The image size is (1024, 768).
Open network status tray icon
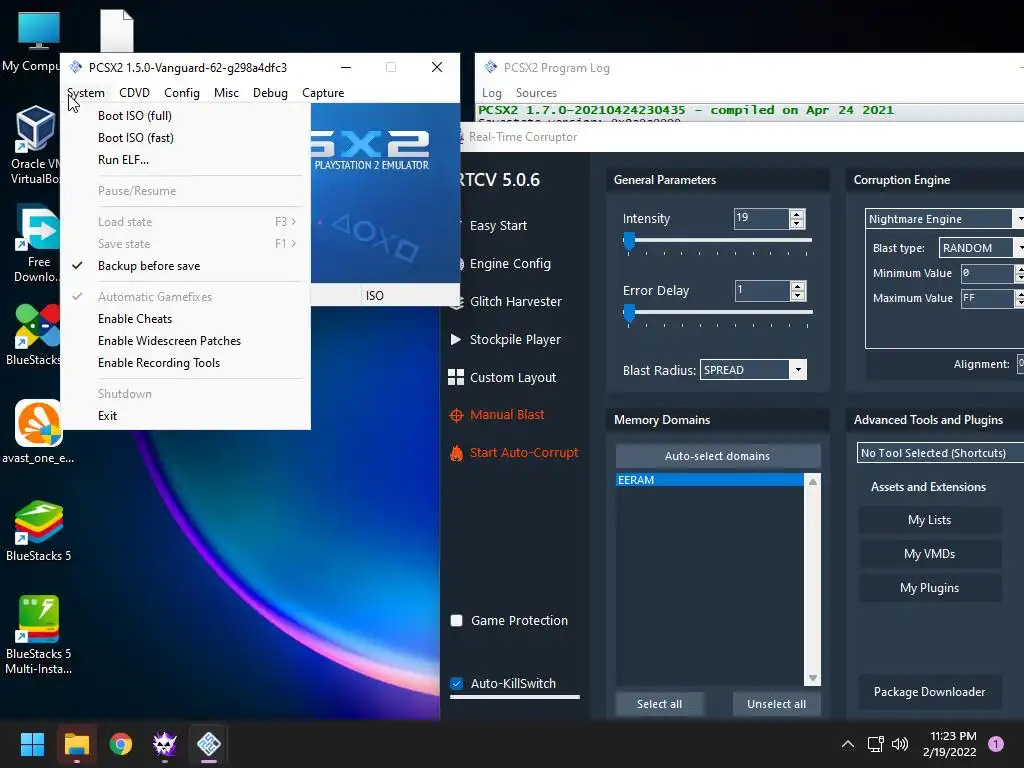(x=875, y=744)
